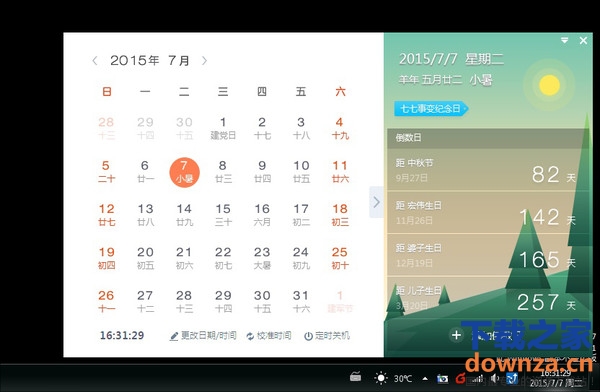Click the keyboard tray icon

(355, 377)
